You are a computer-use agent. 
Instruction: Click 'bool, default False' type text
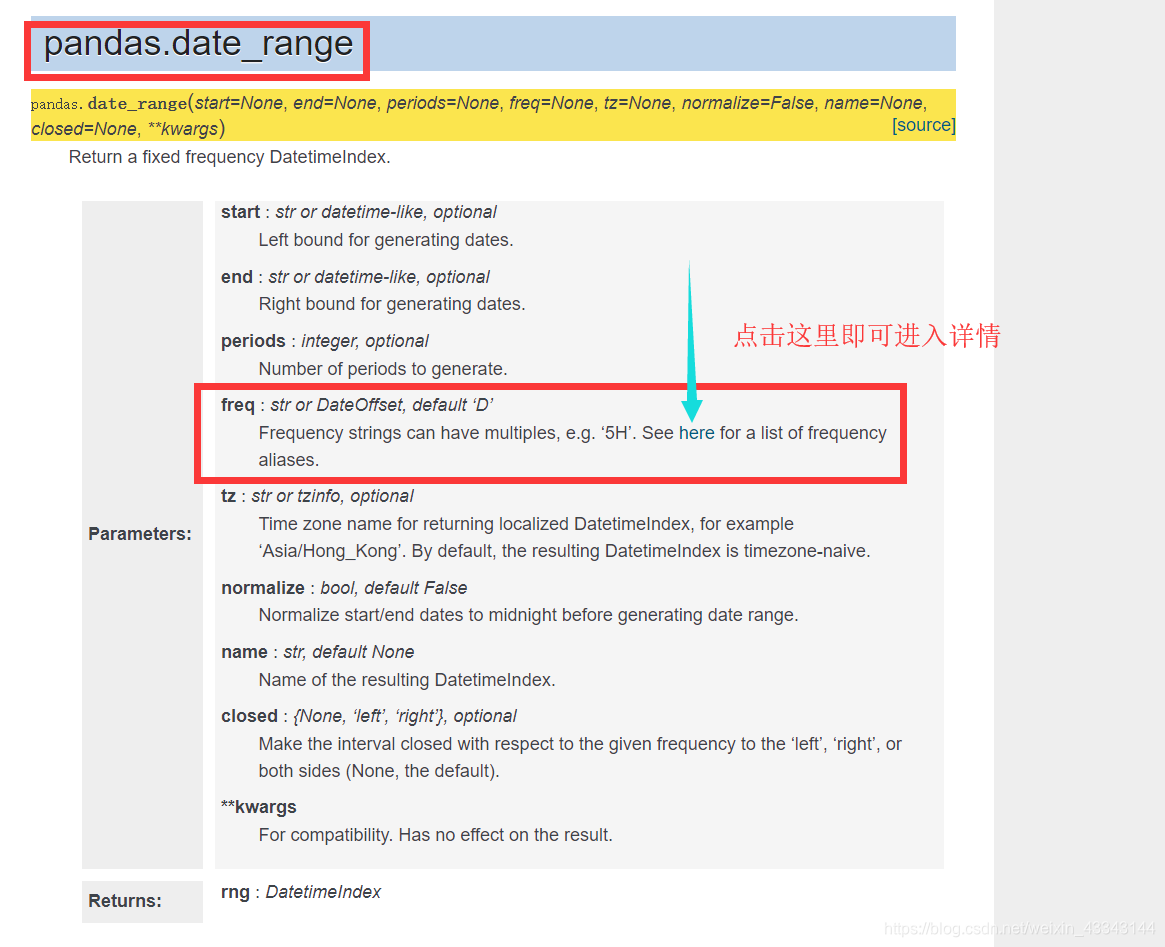(394, 588)
